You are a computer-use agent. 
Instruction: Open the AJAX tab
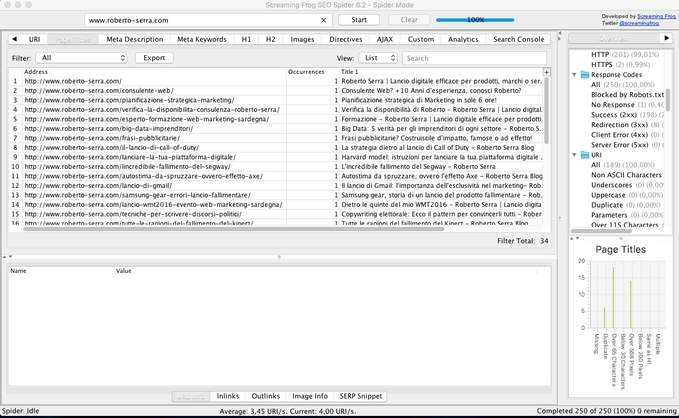coord(385,39)
